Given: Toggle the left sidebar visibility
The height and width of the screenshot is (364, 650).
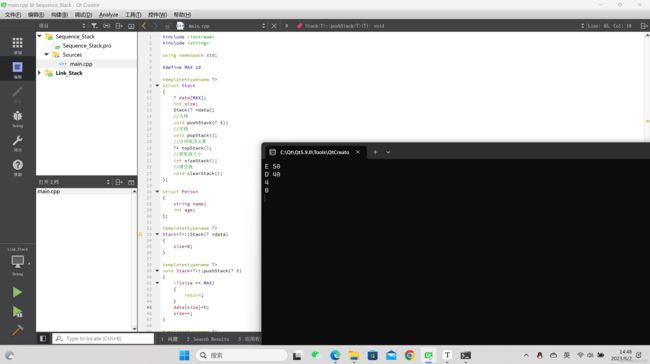Looking at the screenshot, I should point(43,339).
